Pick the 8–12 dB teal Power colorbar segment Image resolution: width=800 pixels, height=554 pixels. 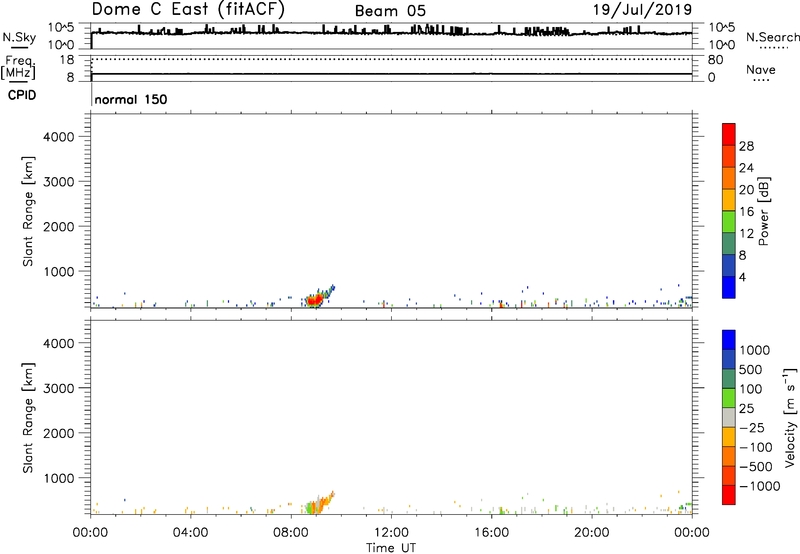pyautogui.click(x=729, y=243)
